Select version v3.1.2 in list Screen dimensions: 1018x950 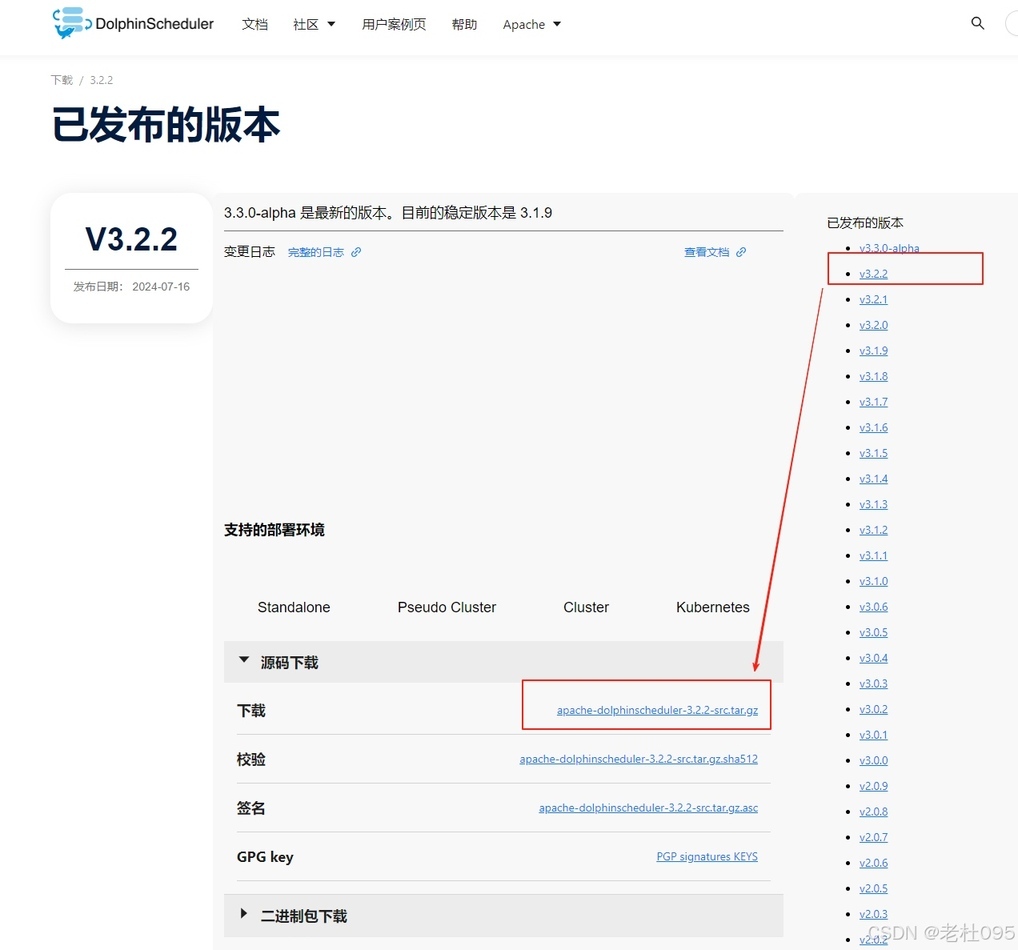(873, 530)
